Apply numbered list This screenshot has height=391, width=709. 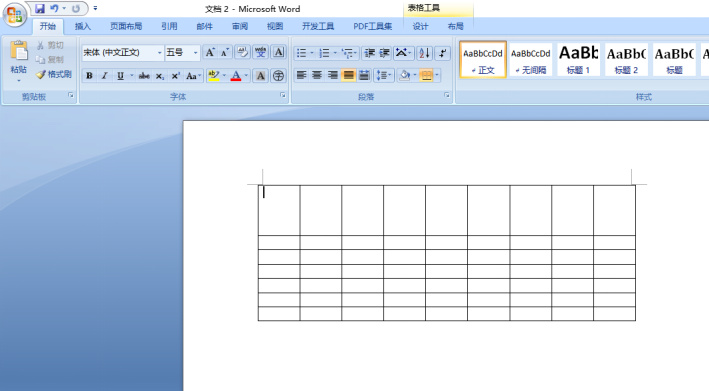[x=324, y=53]
